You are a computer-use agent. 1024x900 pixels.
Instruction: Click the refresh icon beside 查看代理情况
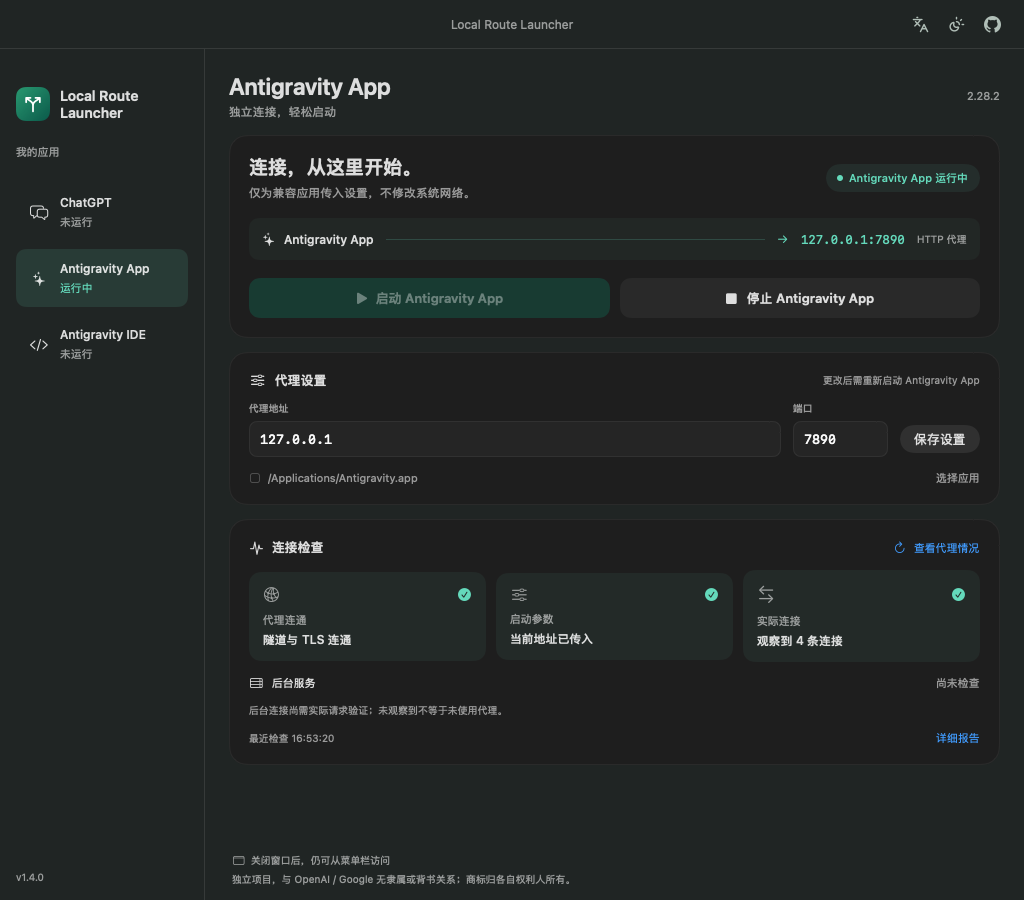(899, 548)
